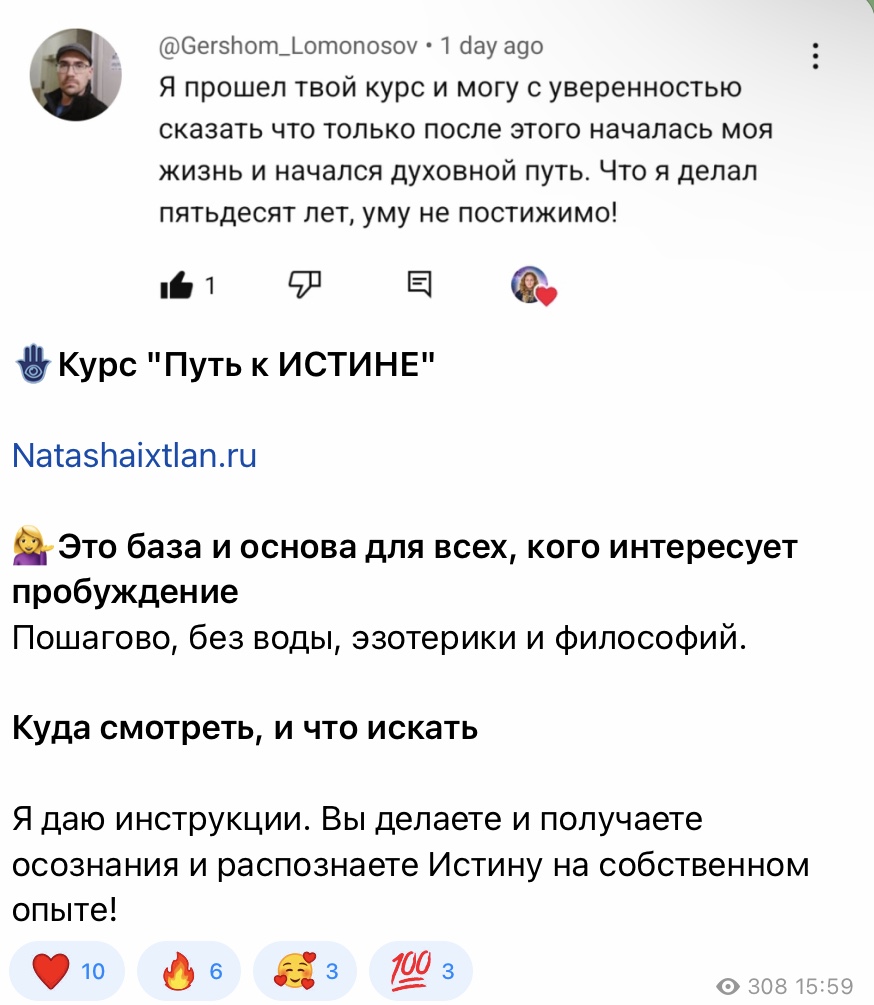Screen dimensions: 874x1005
Task: Click the comment text 'Я прошел твой курс'
Action: click(x=450, y=88)
